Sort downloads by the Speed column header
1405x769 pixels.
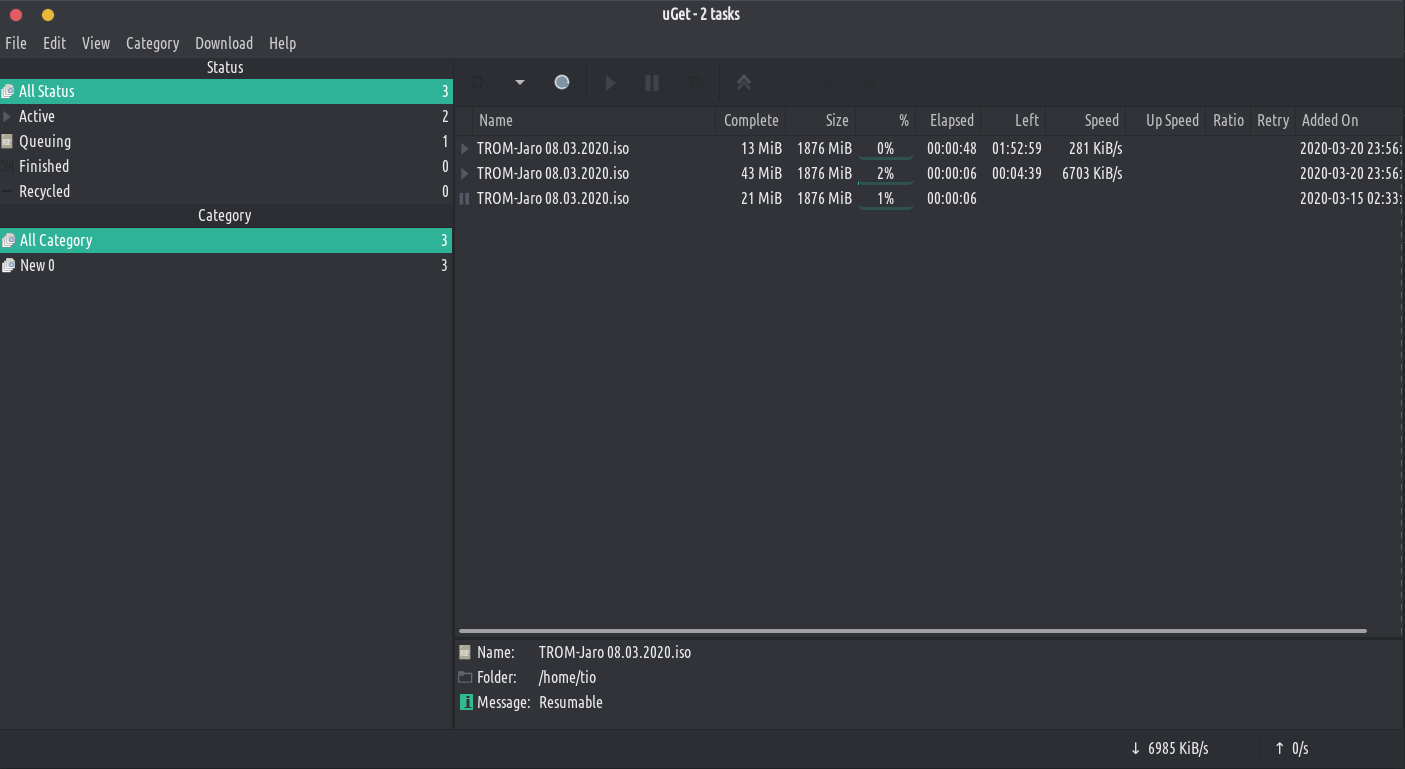pos(1101,120)
